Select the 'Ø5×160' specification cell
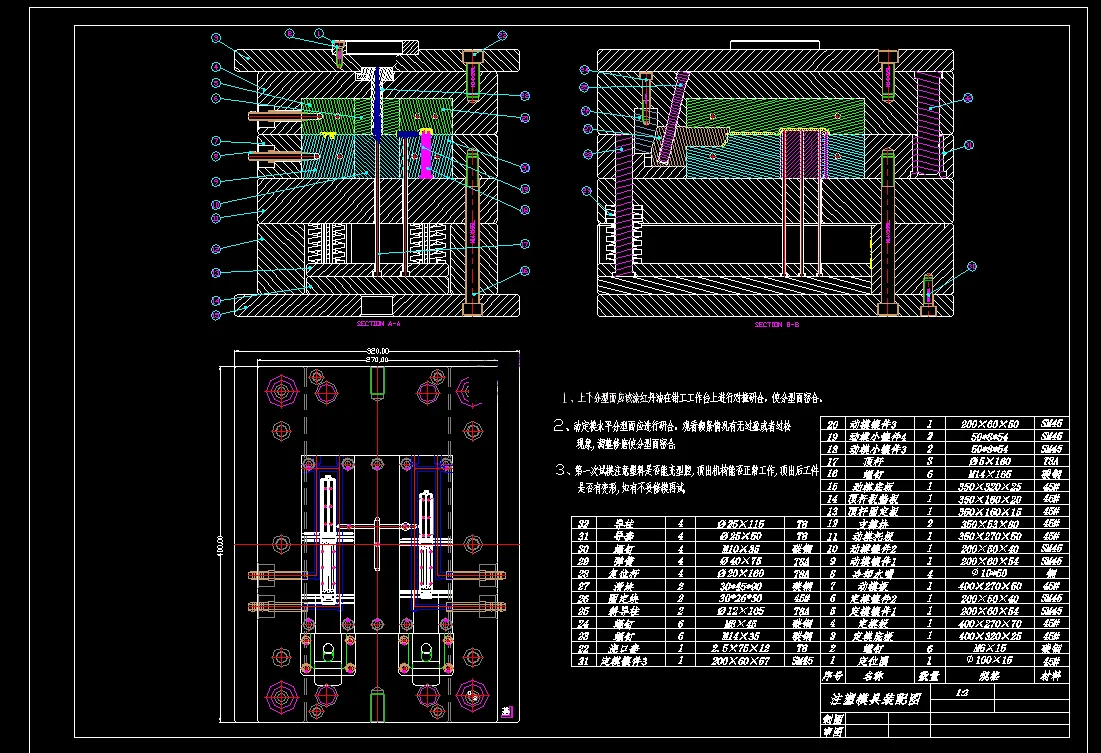 pyautogui.click(x=989, y=461)
